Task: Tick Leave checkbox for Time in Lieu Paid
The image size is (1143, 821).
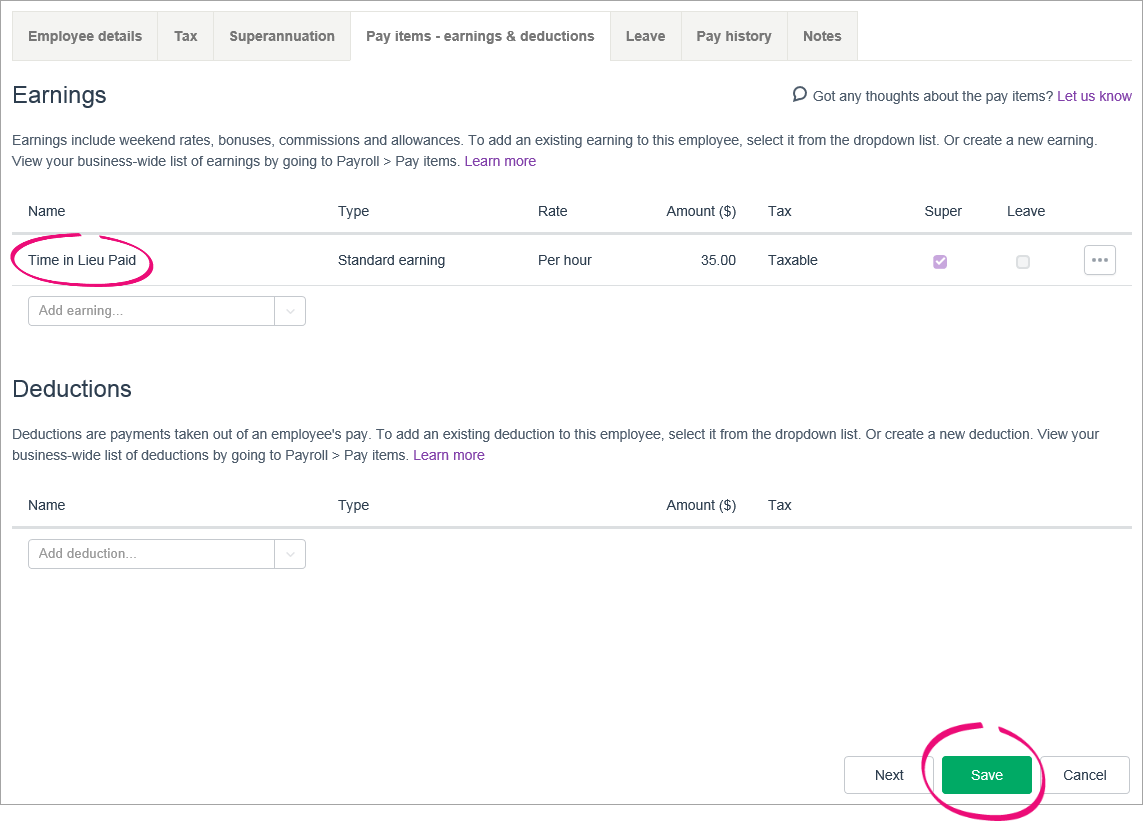Action: click(1023, 261)
